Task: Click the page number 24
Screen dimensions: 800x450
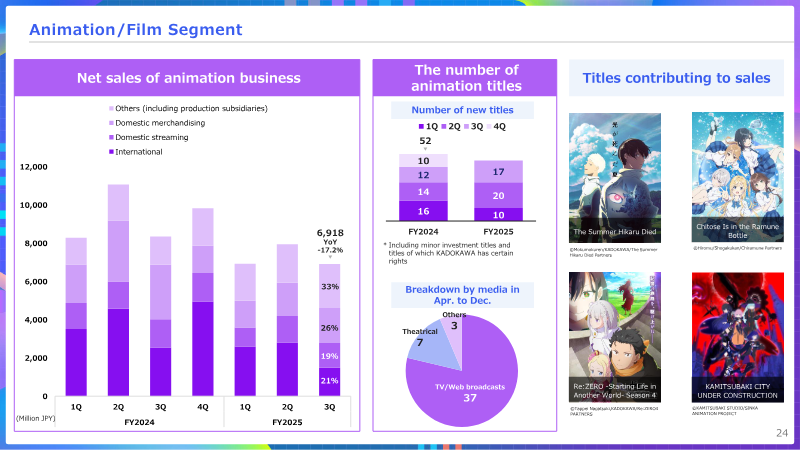Action: point(782,433)
